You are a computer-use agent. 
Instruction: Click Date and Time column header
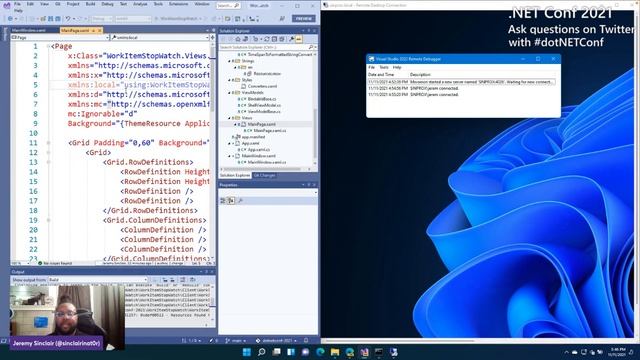[x=381, y=75]
